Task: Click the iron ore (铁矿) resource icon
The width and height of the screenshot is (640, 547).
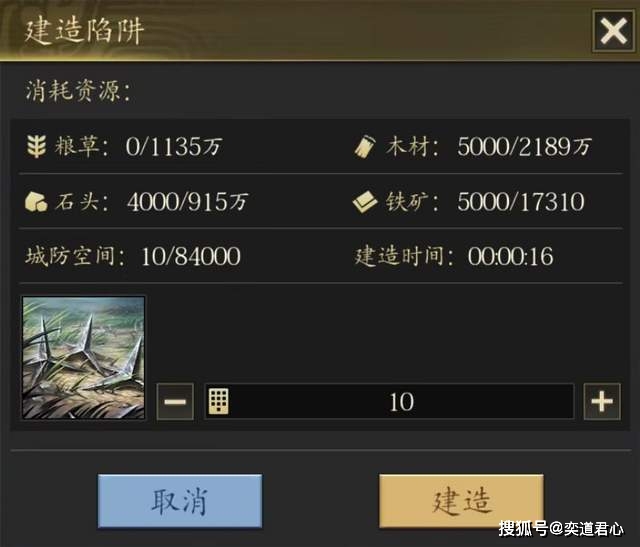Action: click(x=365, y=202)
